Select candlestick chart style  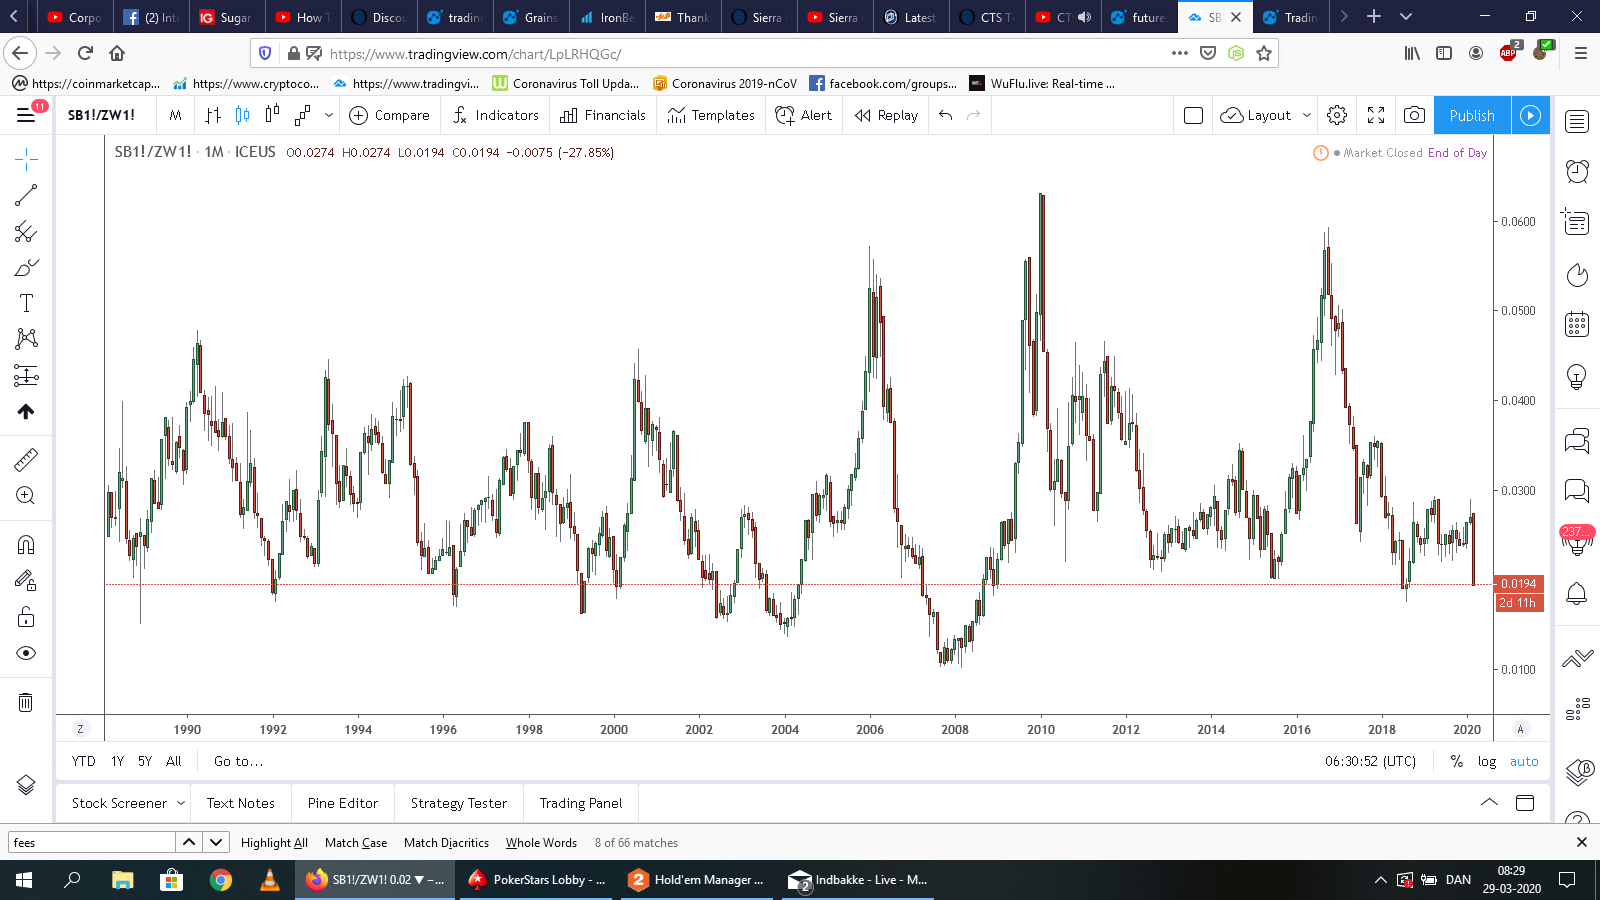(x=242, y=116)
